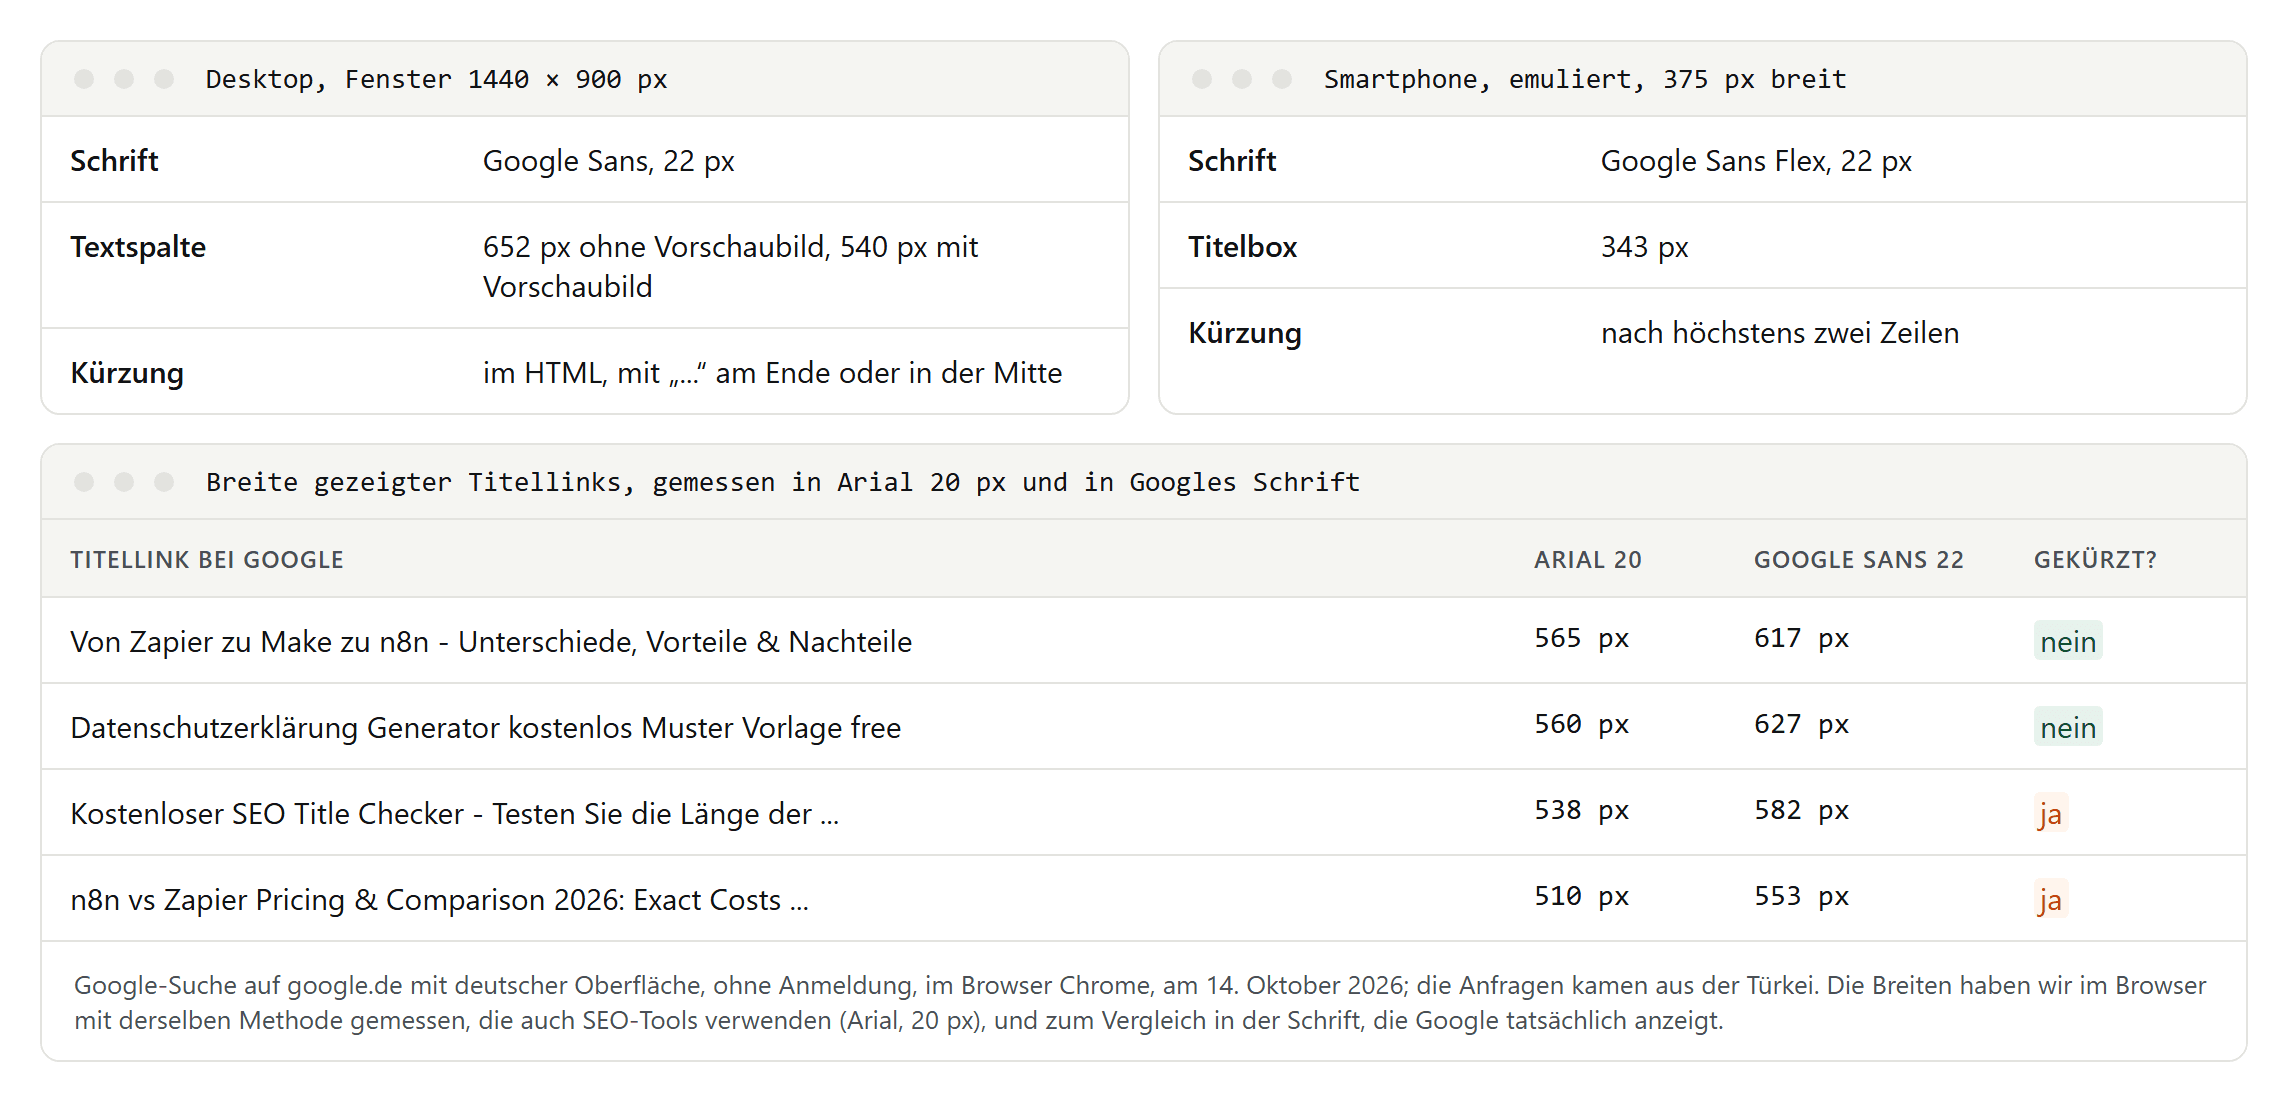This screenshot has width=2288, height=1102.
Task: Click the 'Schrift' label in Smartphone panel
Action: point(1231,161)
